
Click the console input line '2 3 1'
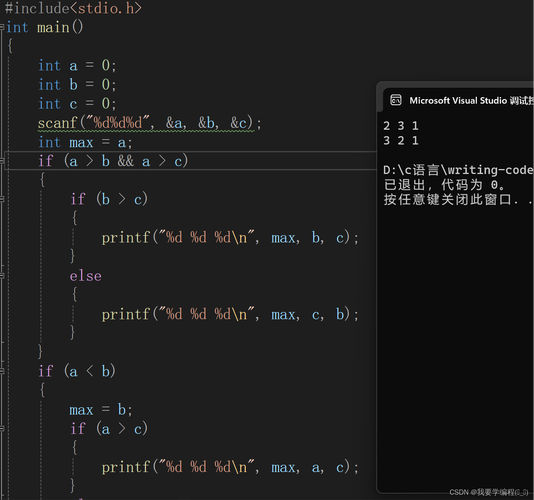[x=401, y=126]
